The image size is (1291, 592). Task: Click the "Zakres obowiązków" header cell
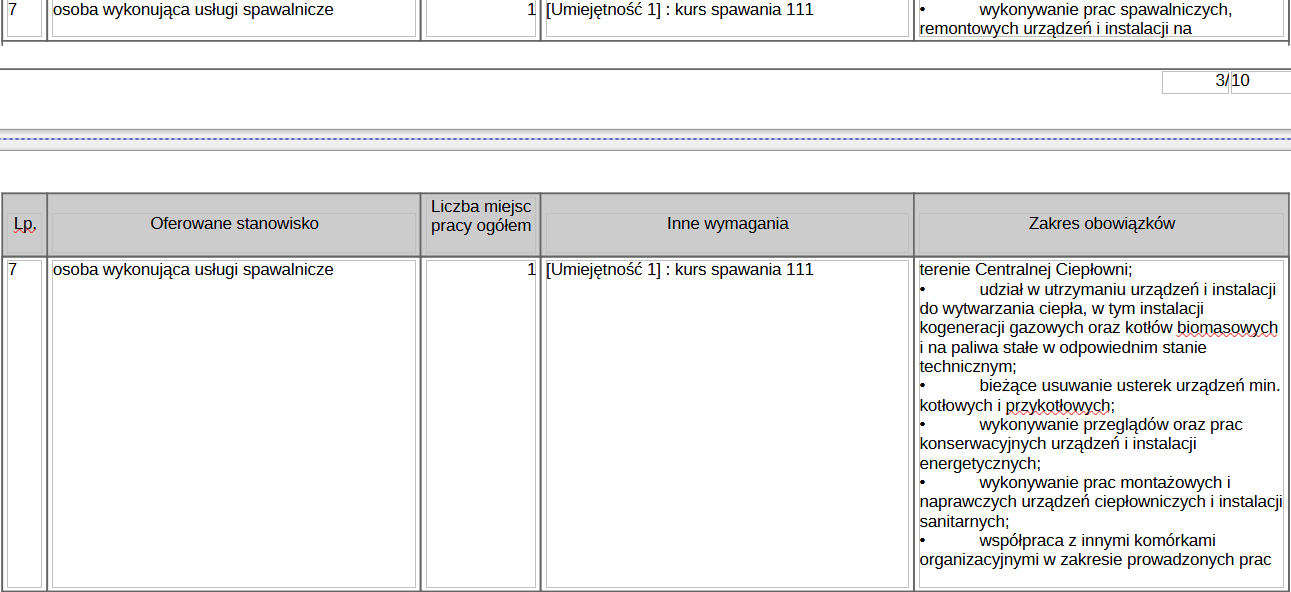click(x=1101, y=224)
